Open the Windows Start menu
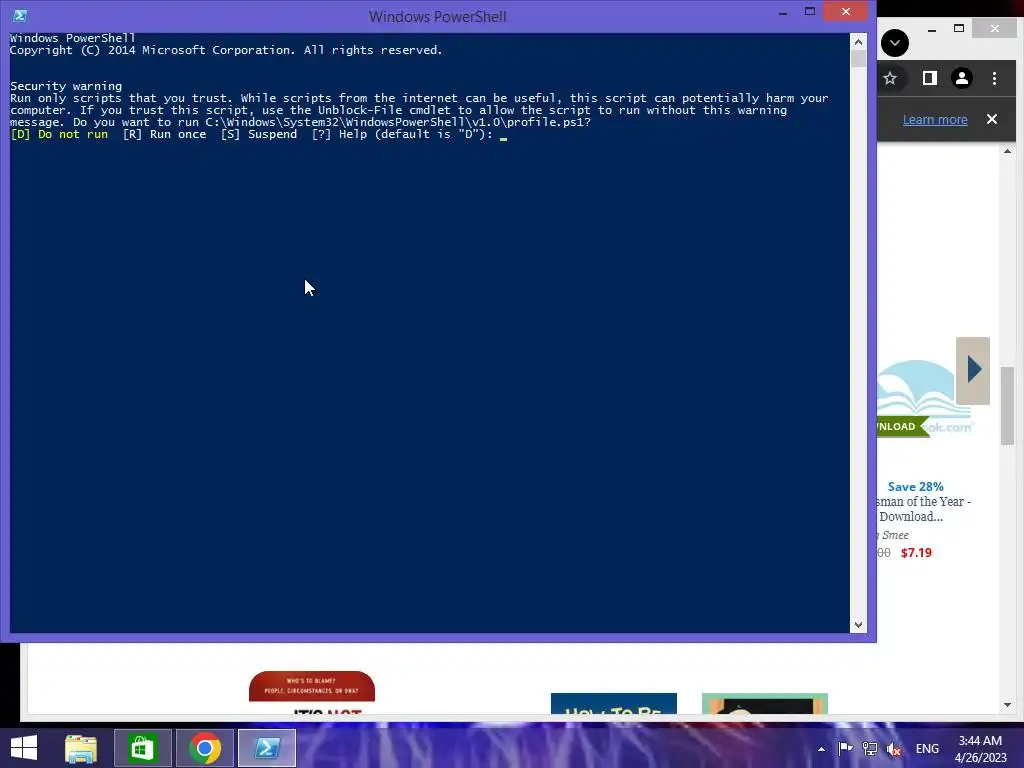This screenshot has width=1024, height=768. tap(24, 748)
